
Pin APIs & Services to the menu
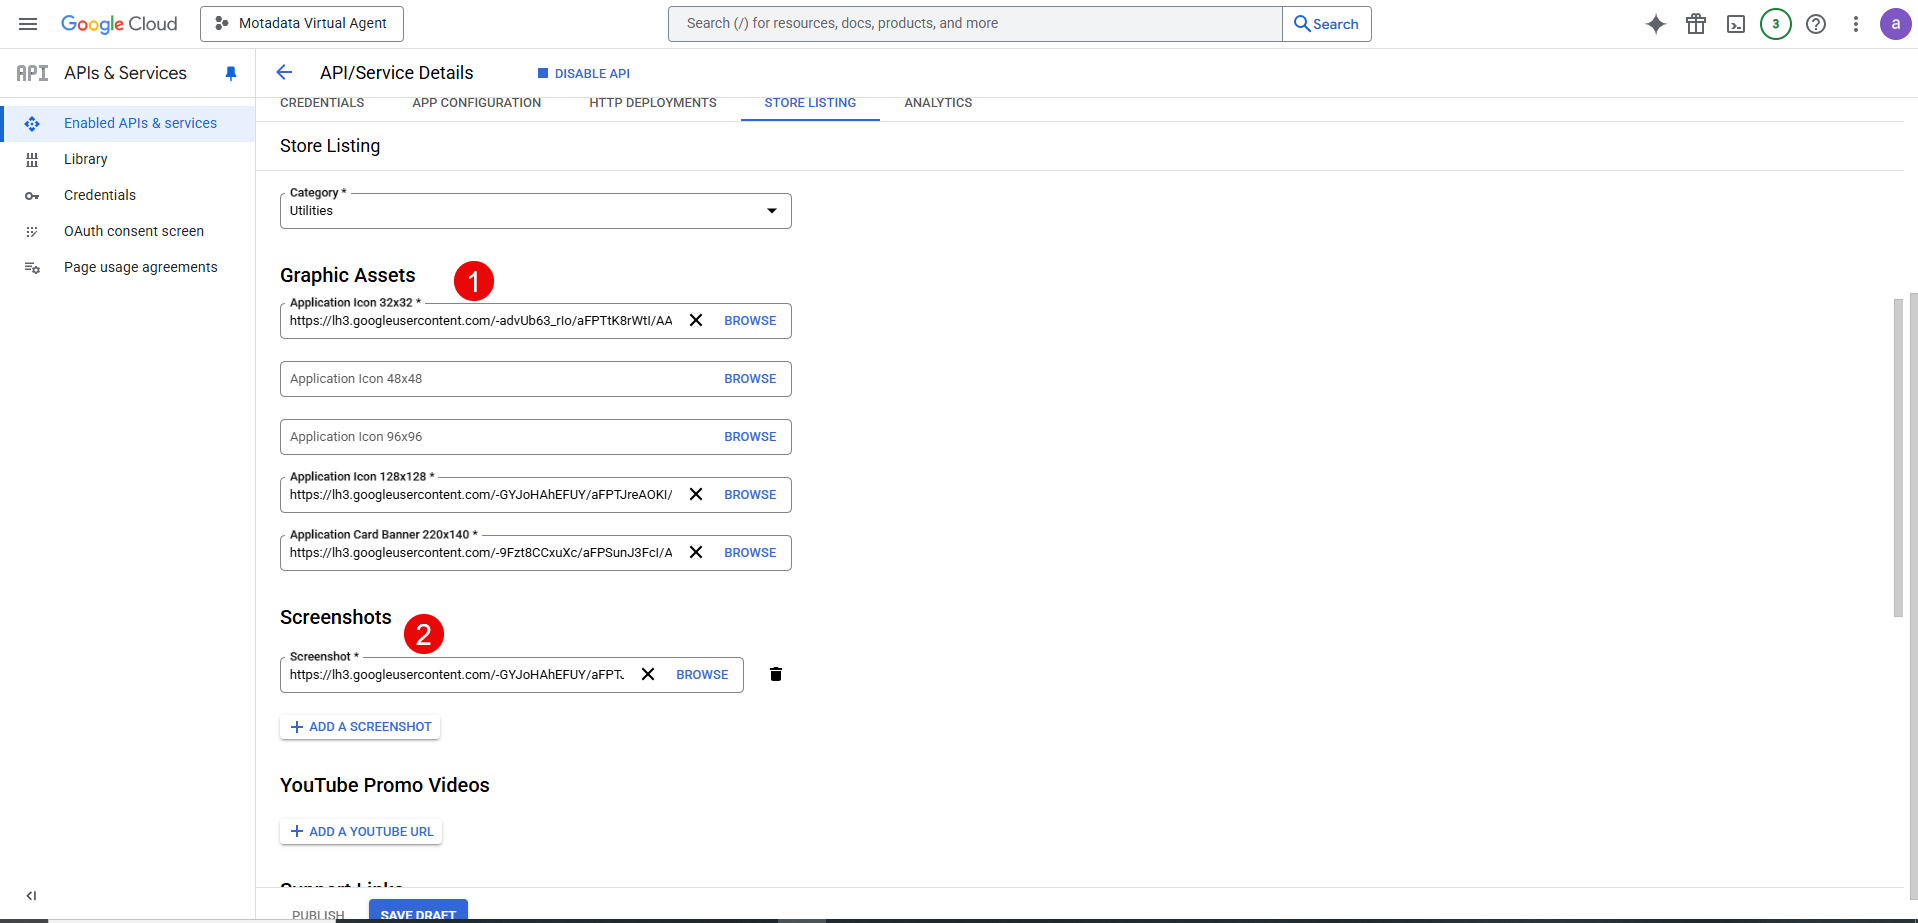[x=231, y=72]
